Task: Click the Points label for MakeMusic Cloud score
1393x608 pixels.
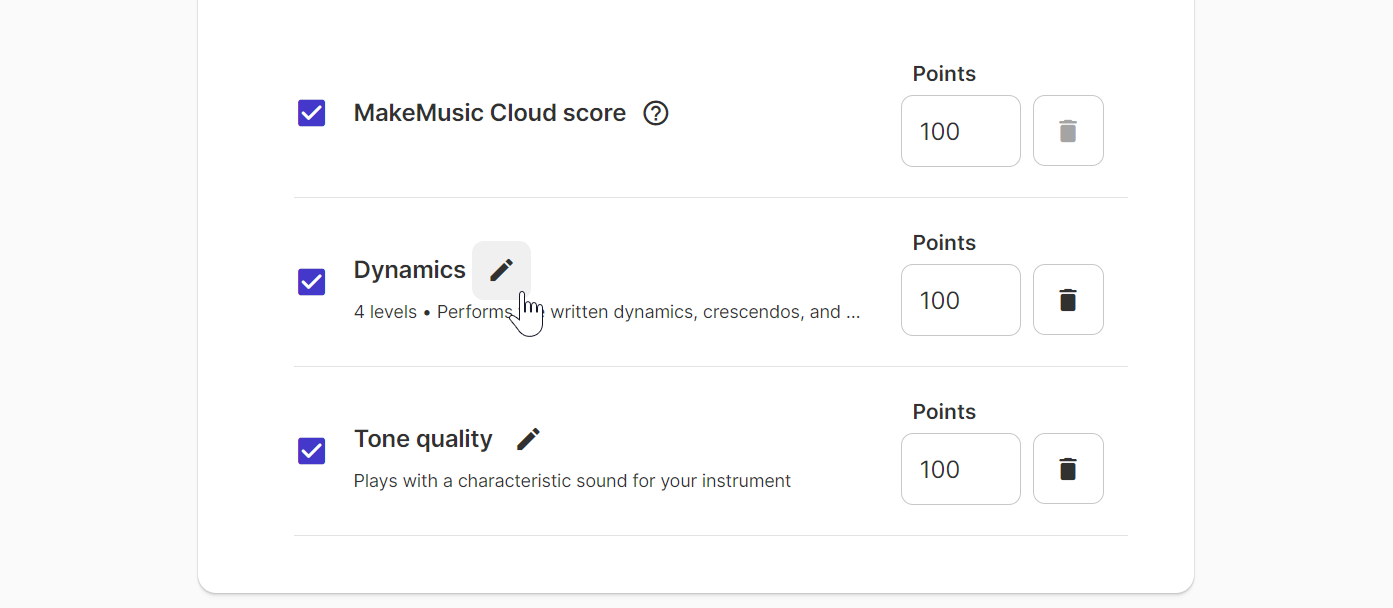Action: coord(944,74)
